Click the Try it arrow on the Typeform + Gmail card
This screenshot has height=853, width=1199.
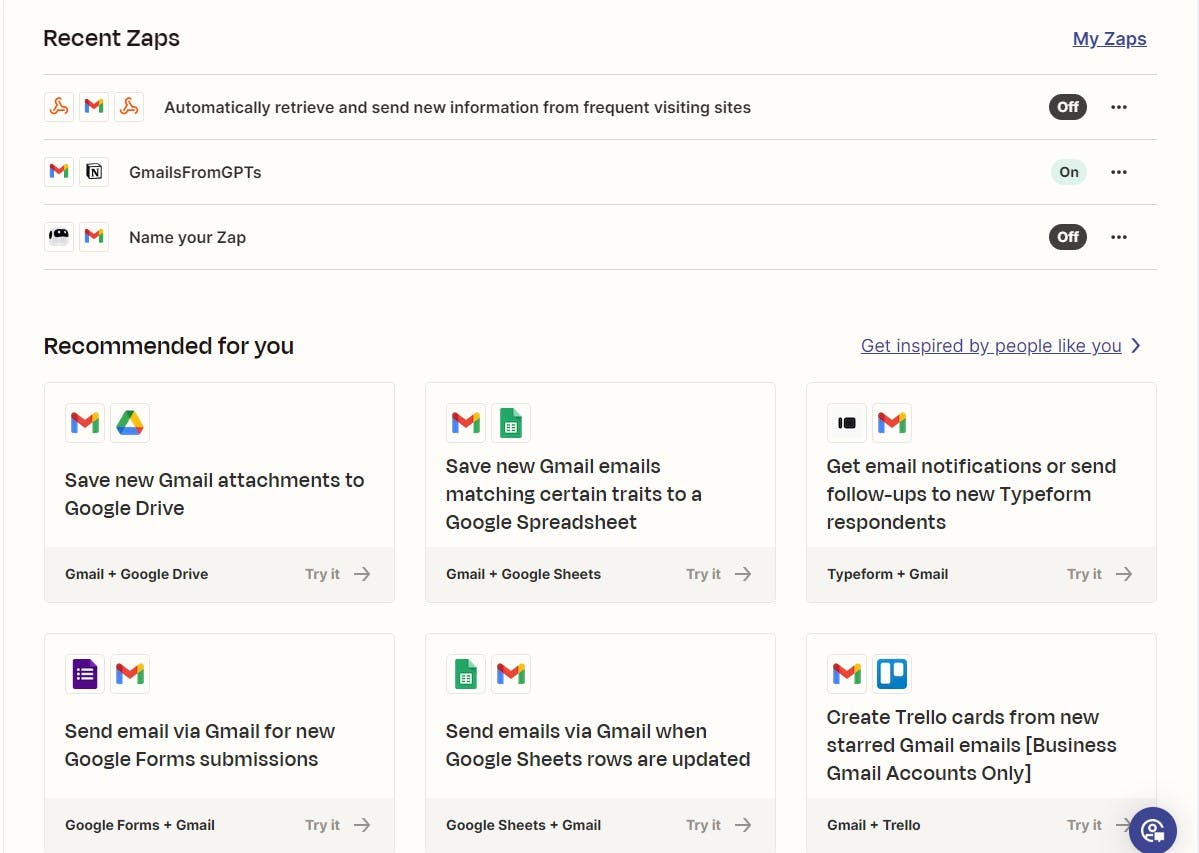1123,574
